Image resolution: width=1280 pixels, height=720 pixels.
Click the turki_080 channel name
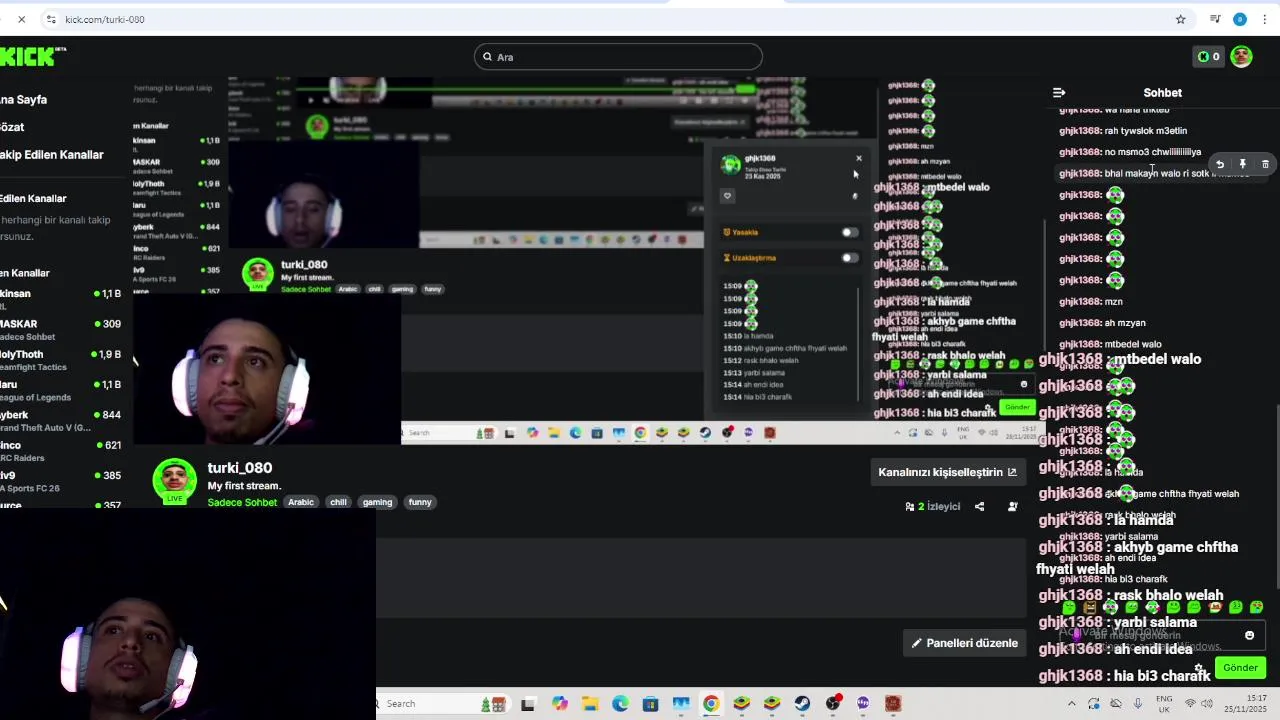pyautogui.click(x=240, y=468)
